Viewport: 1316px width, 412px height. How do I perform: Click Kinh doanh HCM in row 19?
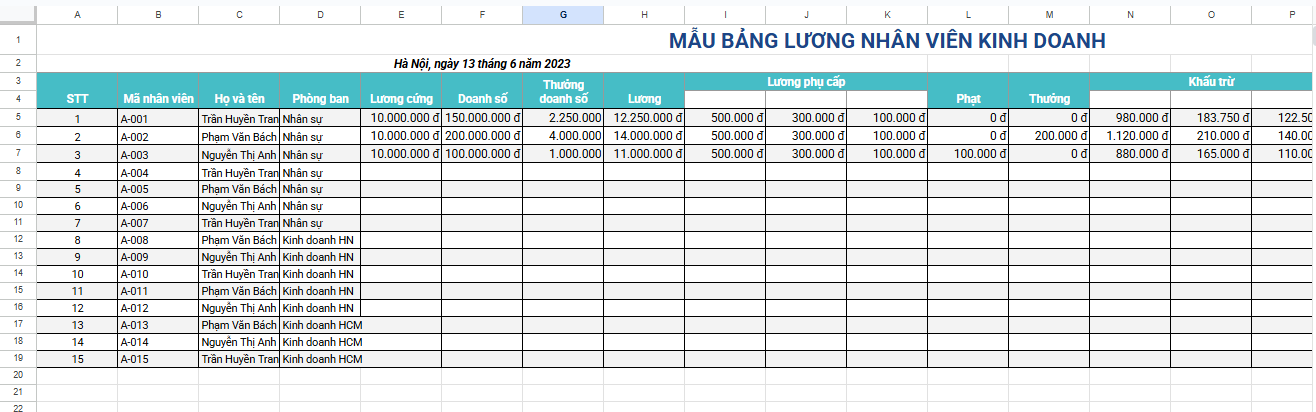(320, 358)
